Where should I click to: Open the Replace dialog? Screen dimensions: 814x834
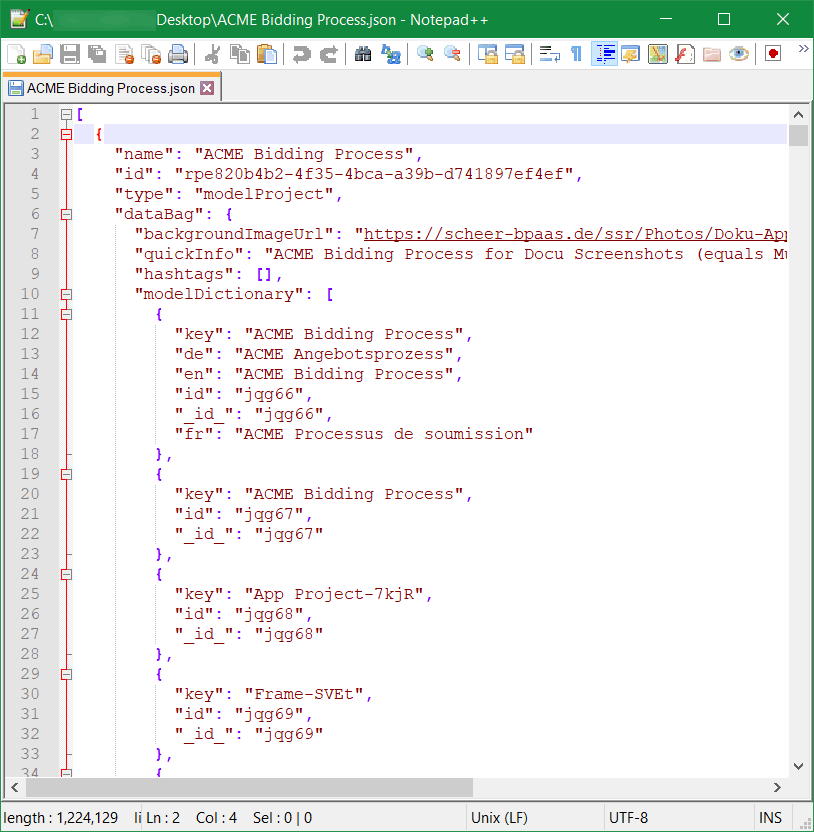point(390,54)
